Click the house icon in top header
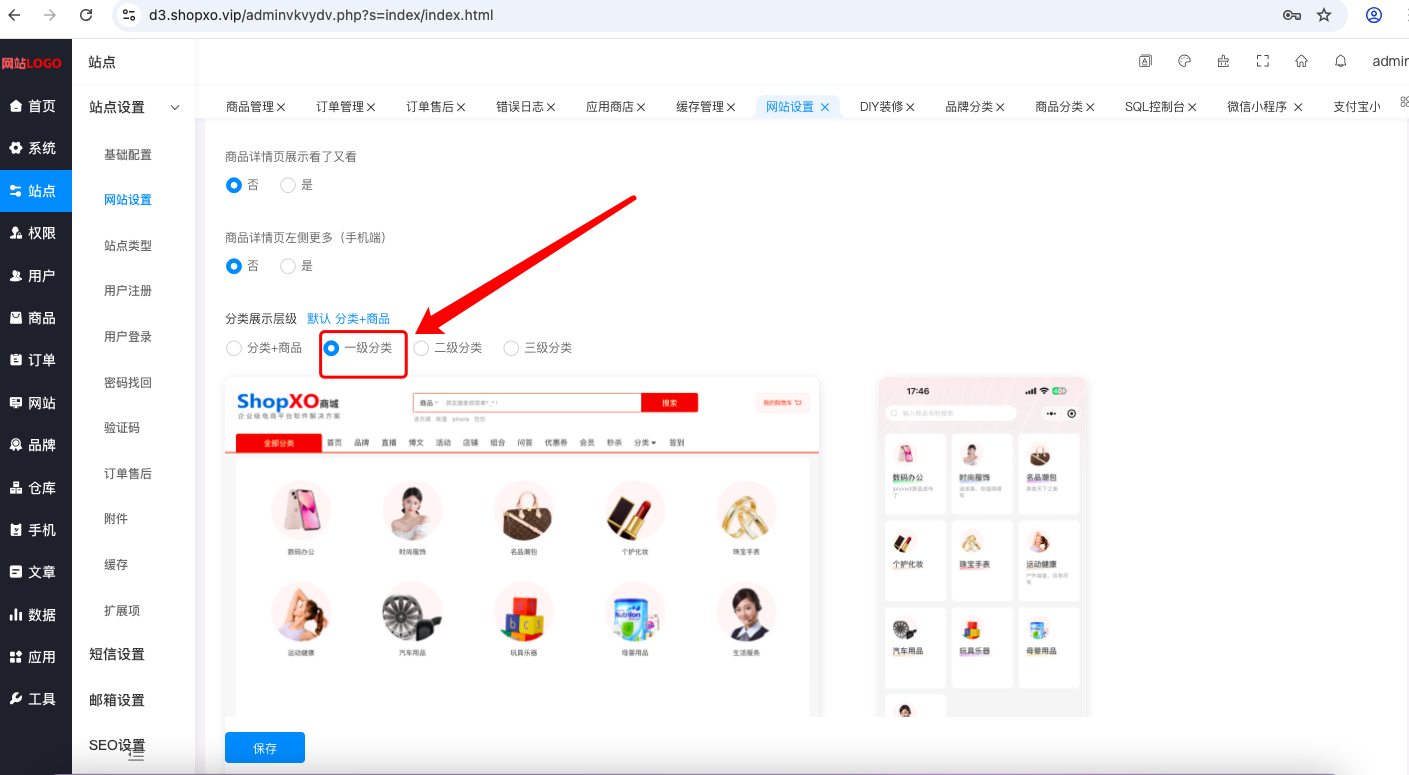The image size is (1409, 775). pyautogui.click(x=1301, y=61)
